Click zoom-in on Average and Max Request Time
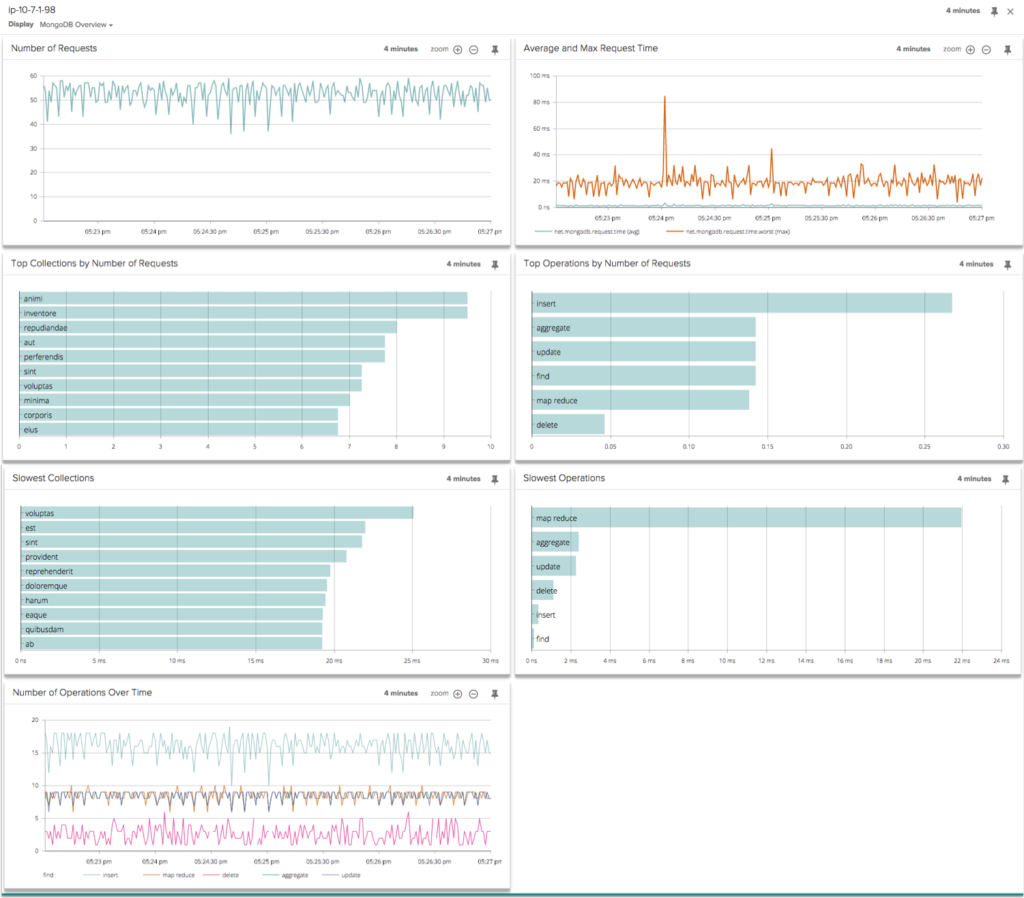Viewport: 1024px width, 898px height. click(969, 48)
